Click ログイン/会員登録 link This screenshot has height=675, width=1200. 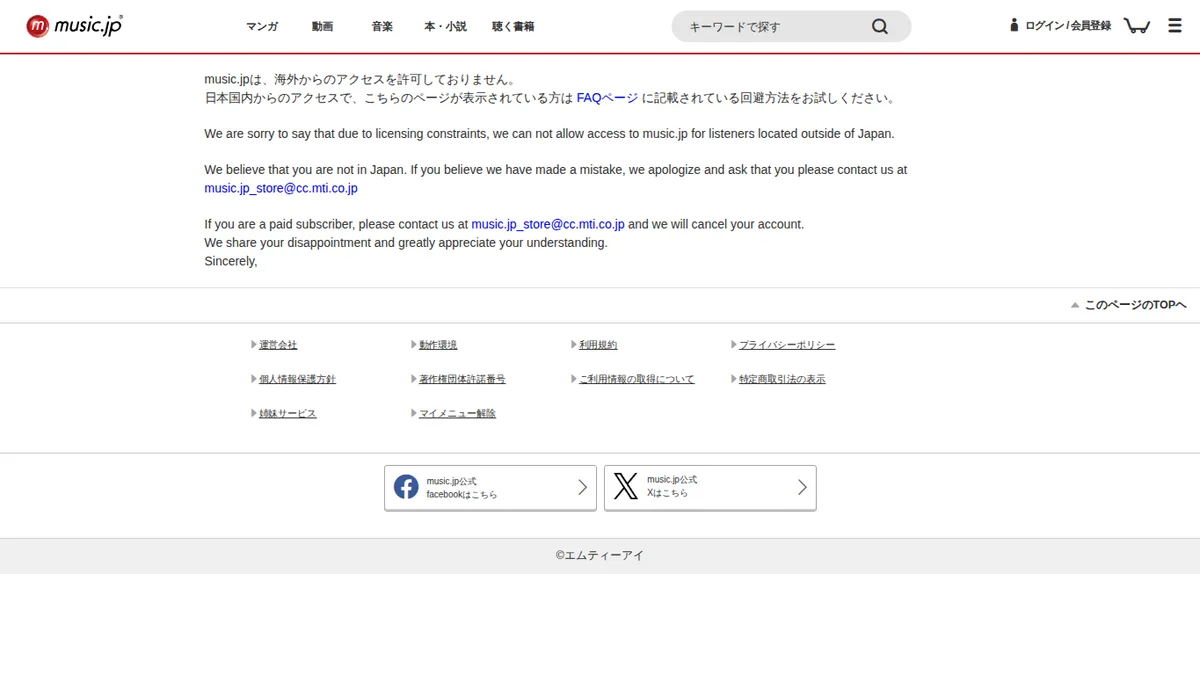(1068, 26)
